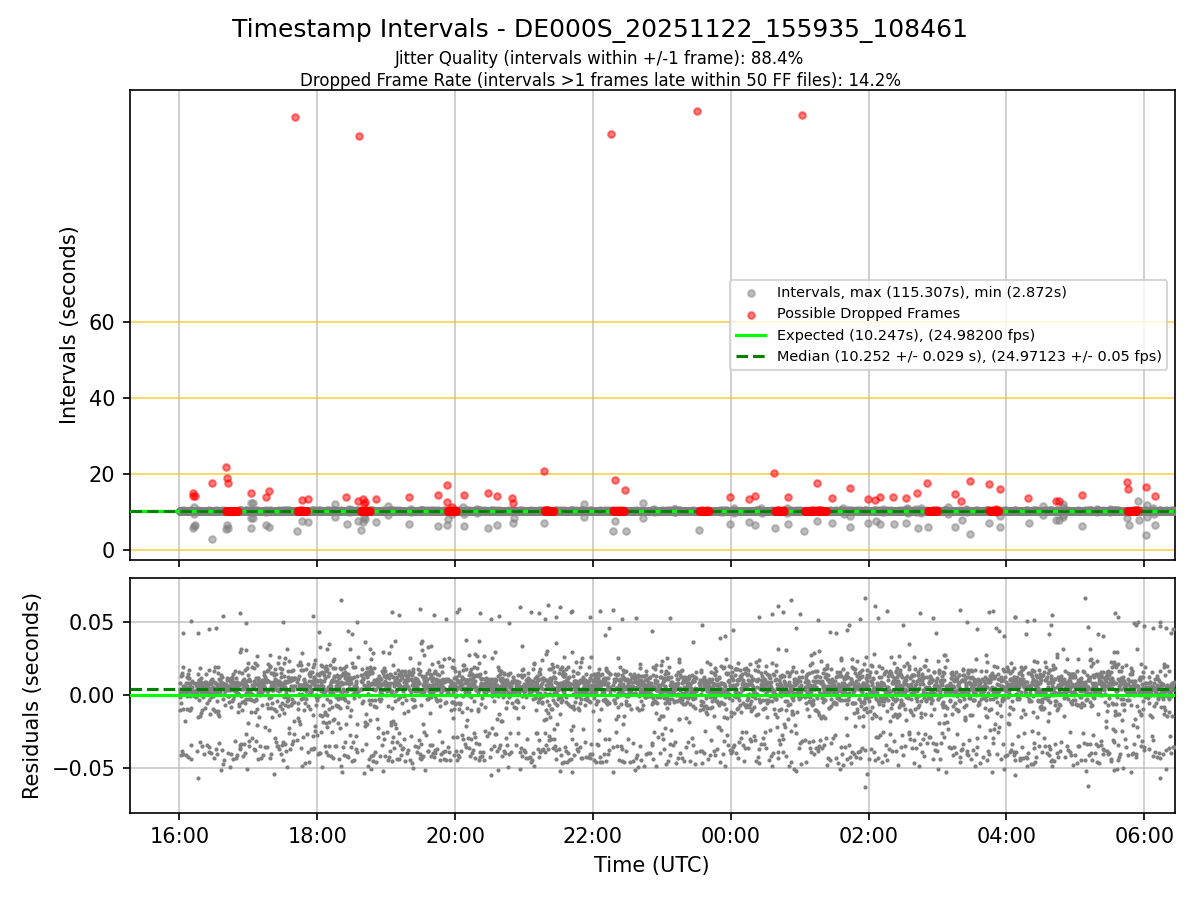
Task: Click the 'Residuals (seconds)' y-axis label
Action: (31, 696)
